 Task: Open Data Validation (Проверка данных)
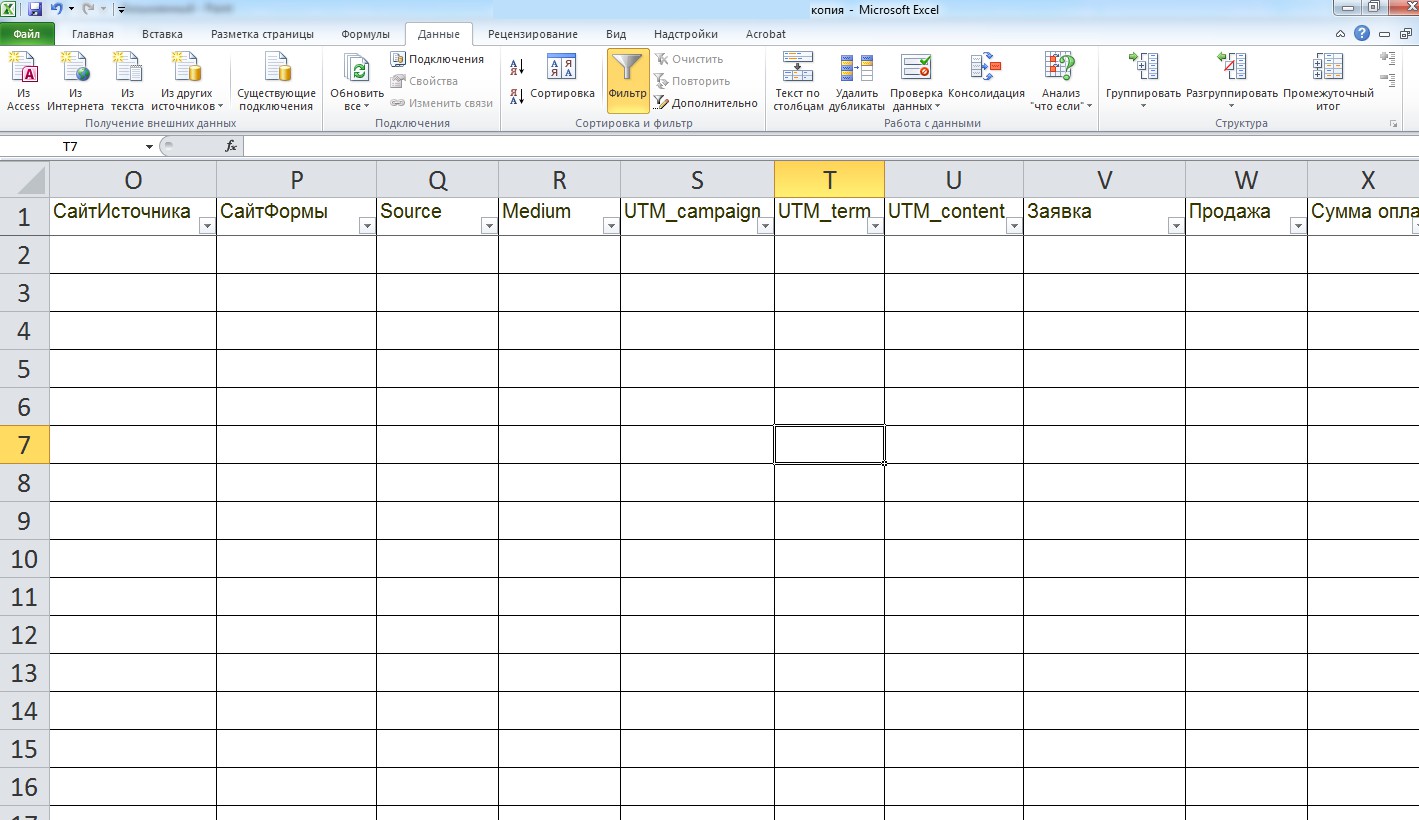(x=916, y=82)
